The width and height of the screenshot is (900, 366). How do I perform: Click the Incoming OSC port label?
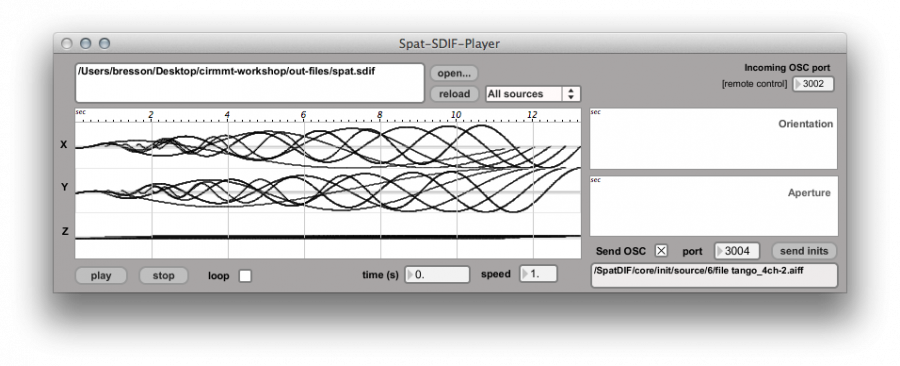pyautogui.click(x=787, y=68)
